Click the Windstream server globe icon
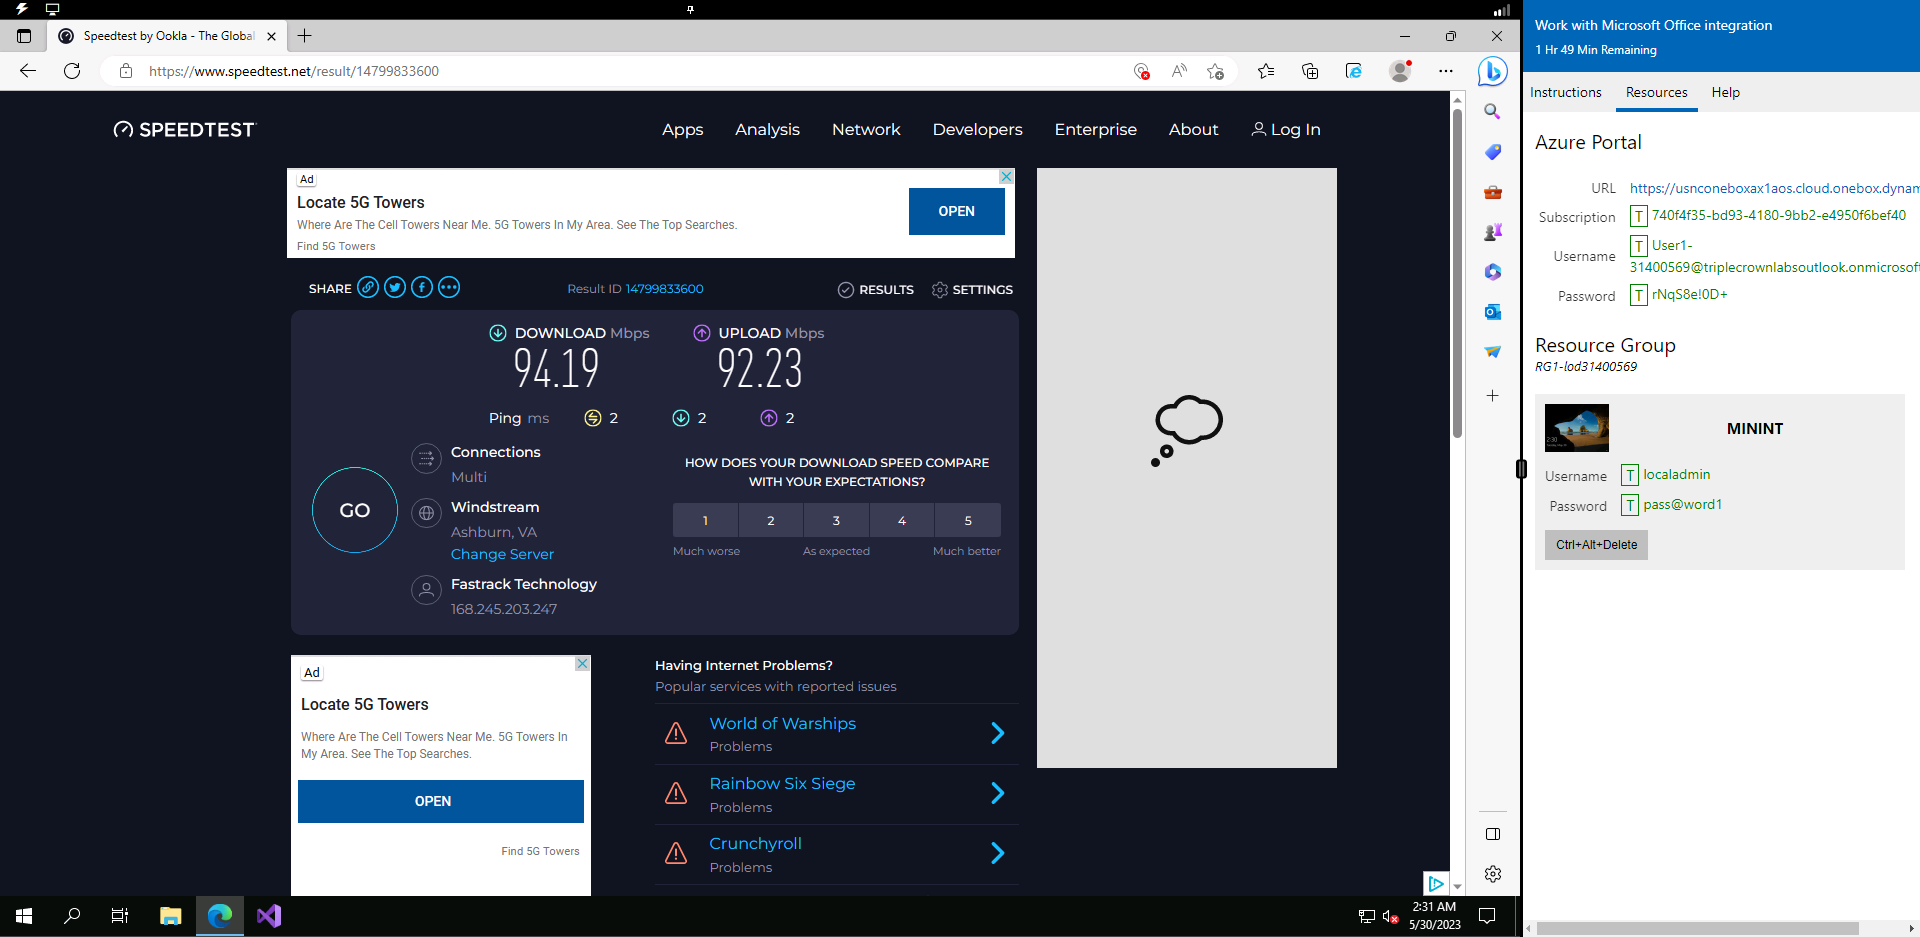Viewport: 1920px width, 937px height. click(x=426, y=513)
